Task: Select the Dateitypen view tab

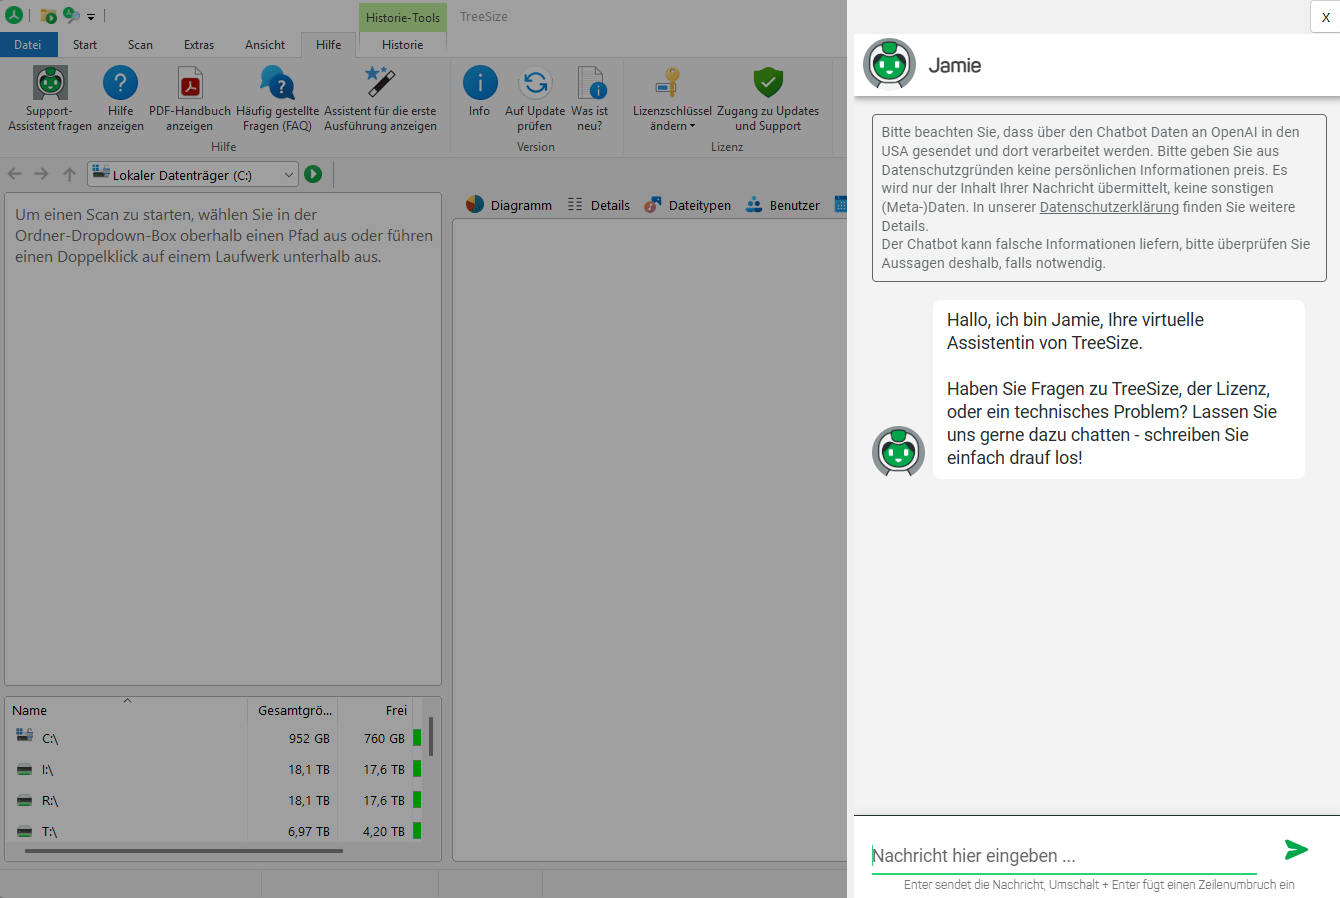Action: tap(687, 205)
